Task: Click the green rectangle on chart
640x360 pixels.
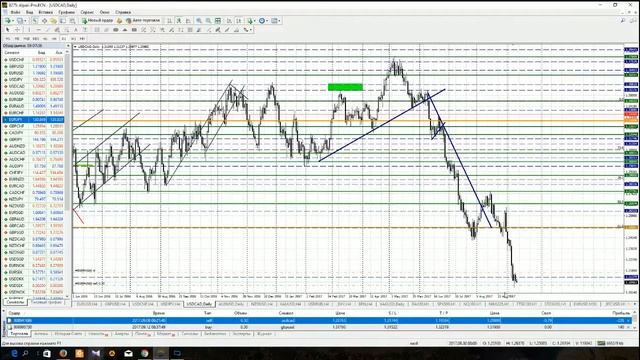Action: click(345, 87)
